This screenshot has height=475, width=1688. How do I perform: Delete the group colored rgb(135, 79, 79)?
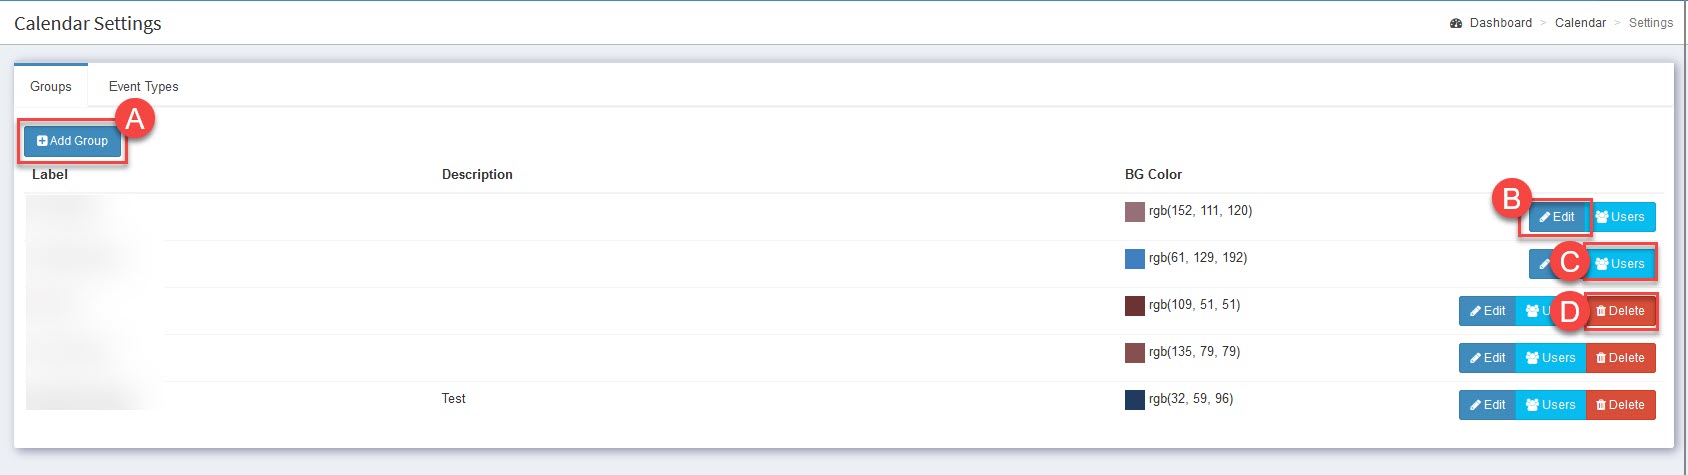click(x=1620, y=358)
